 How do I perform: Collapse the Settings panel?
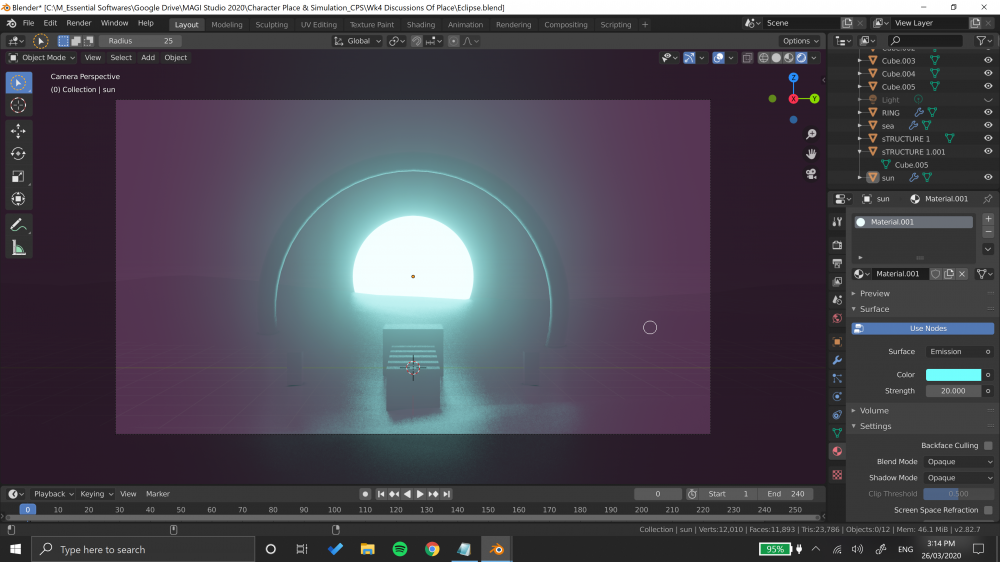875,426
